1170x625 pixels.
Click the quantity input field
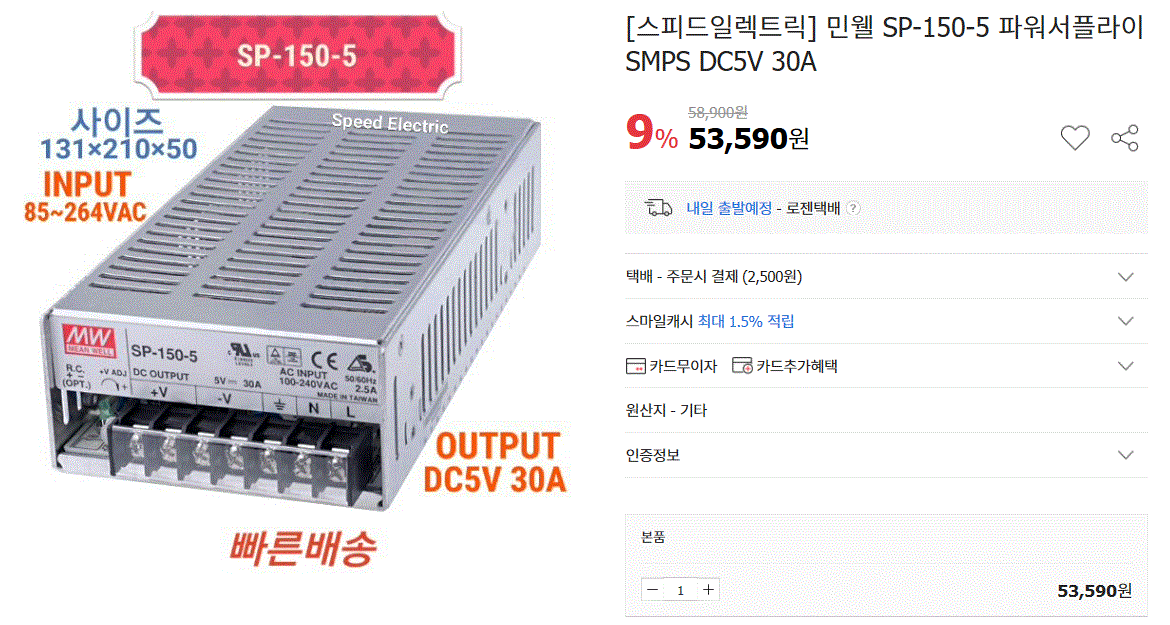coord(681,590)
